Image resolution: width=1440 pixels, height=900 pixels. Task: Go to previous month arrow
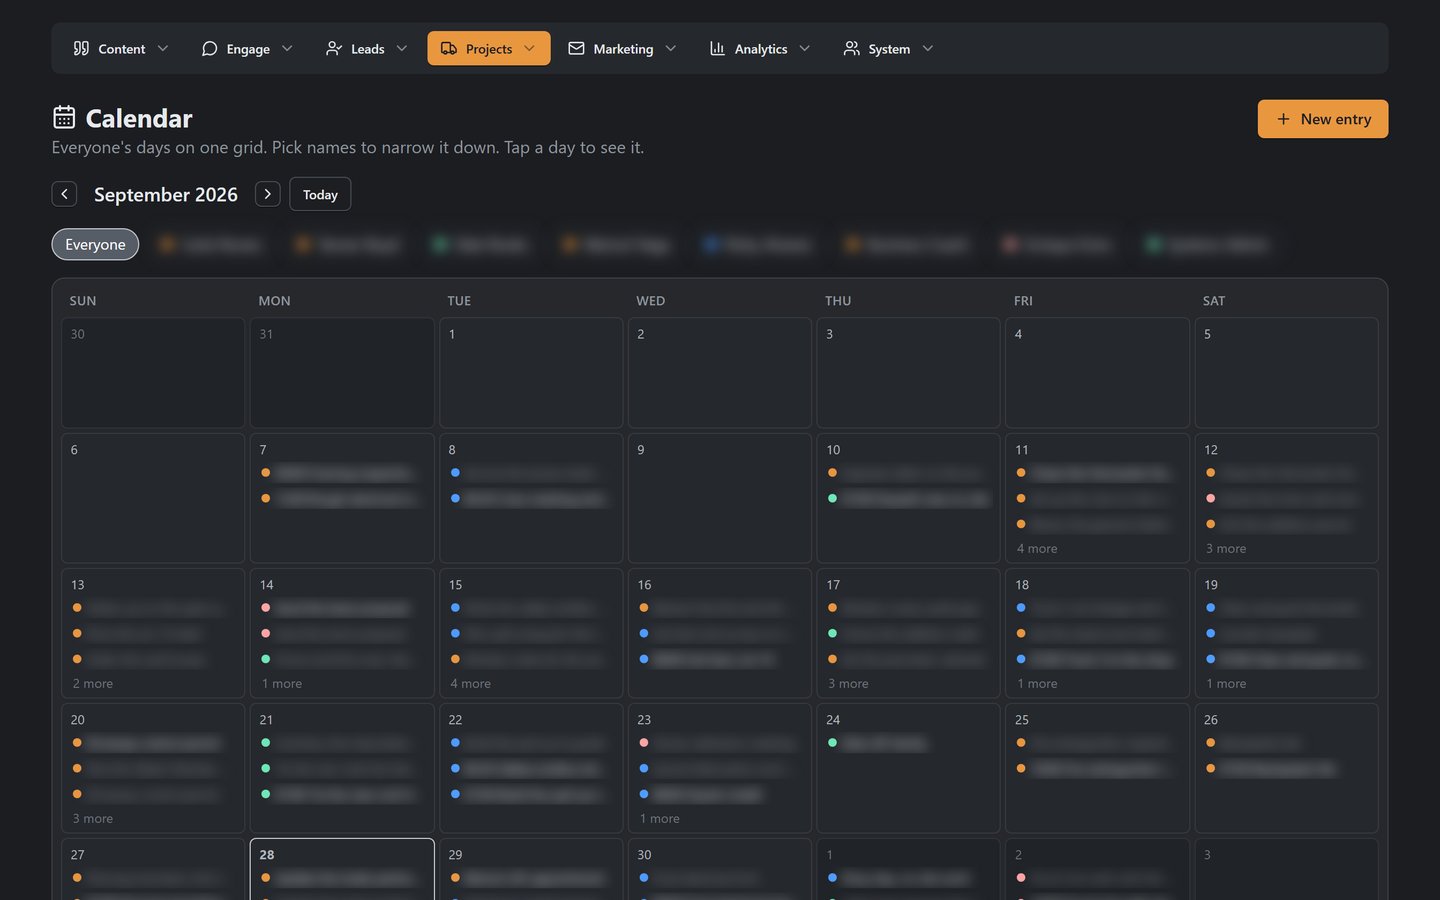pos(64,194)
